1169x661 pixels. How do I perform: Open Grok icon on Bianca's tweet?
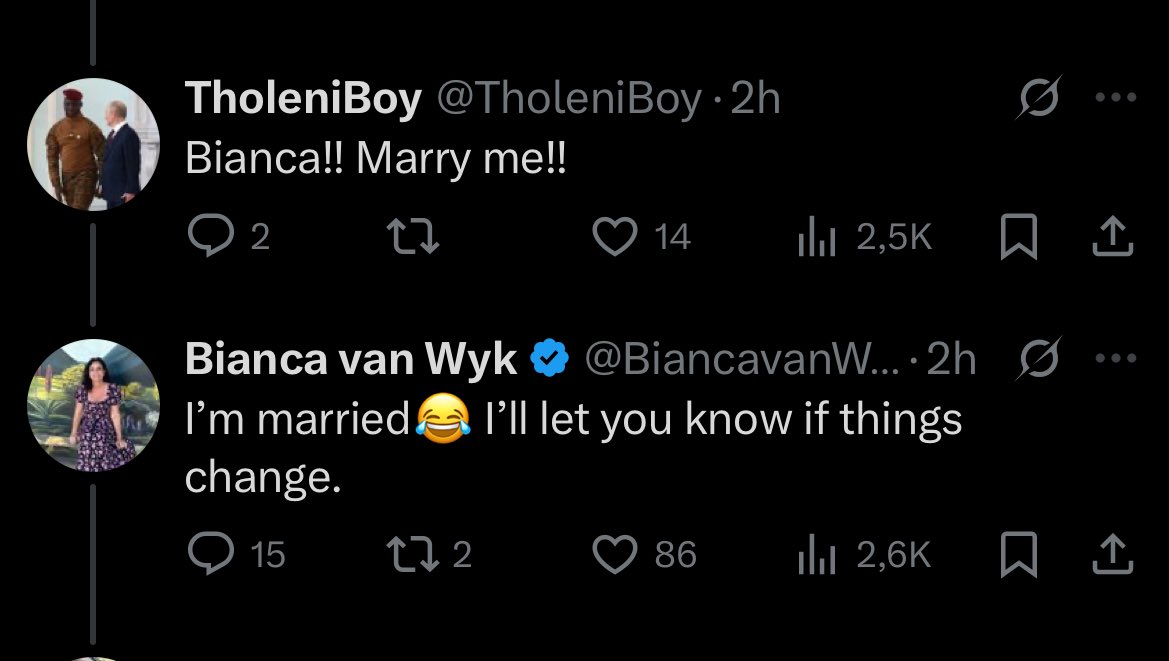click(1037, 359)
